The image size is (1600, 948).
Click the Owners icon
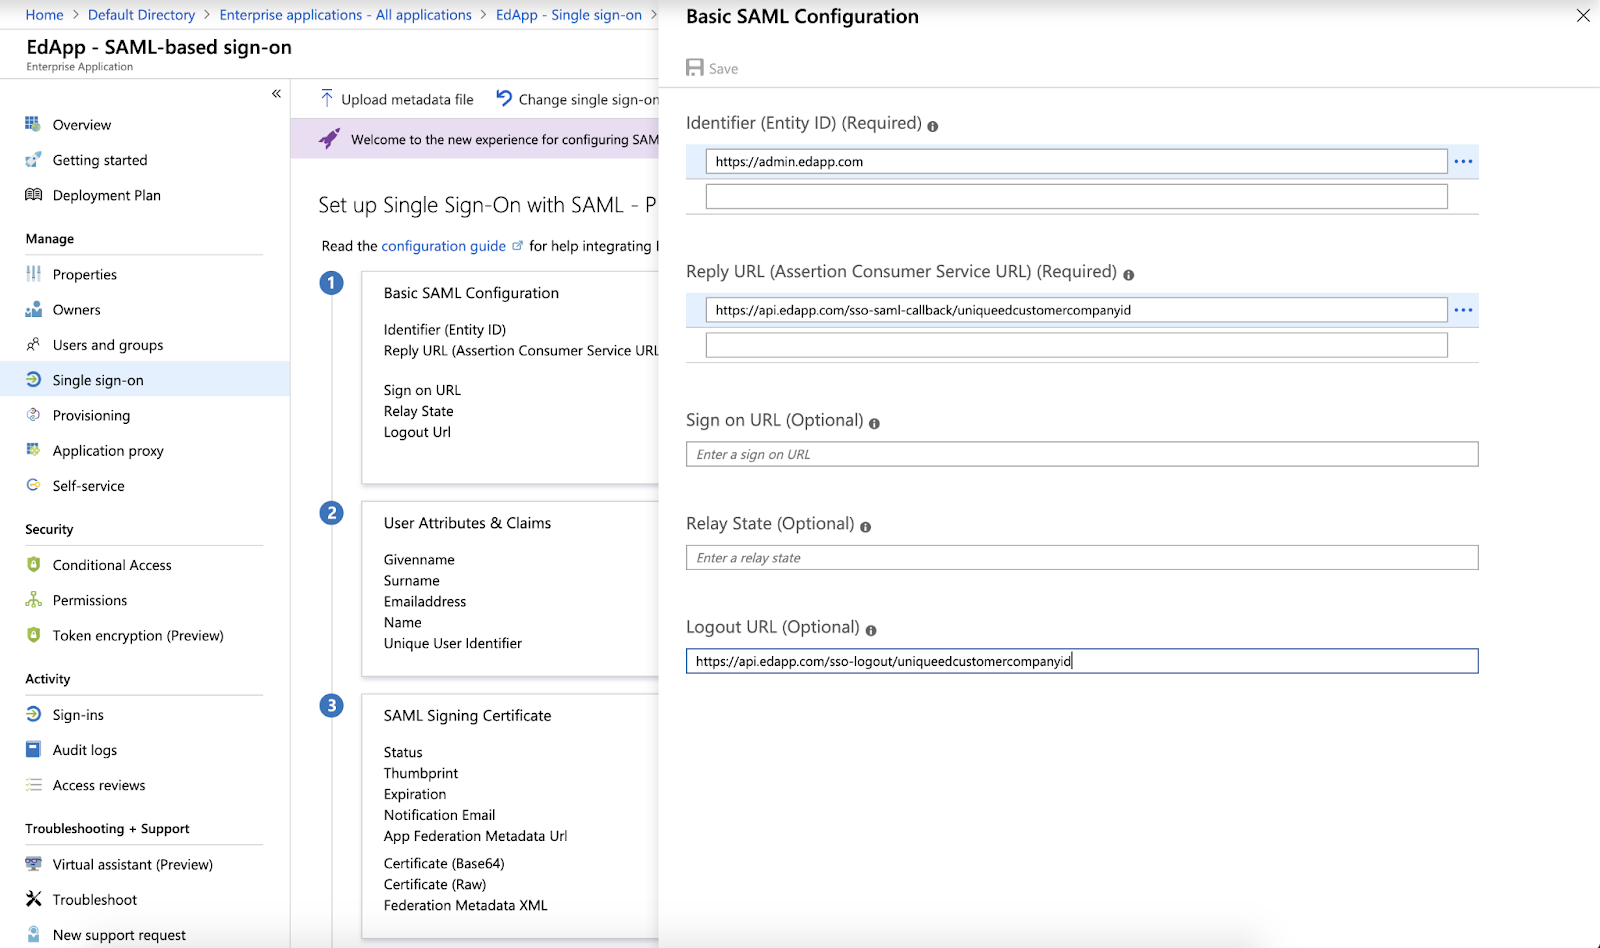(x=33, y=309)
